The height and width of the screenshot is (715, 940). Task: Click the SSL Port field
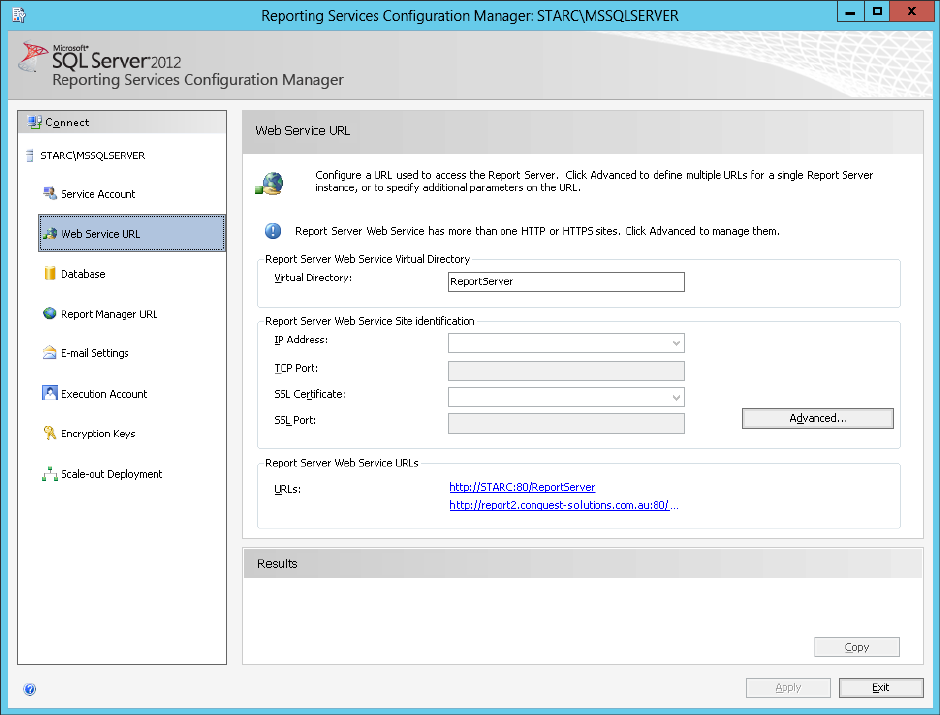coord(566,423)
